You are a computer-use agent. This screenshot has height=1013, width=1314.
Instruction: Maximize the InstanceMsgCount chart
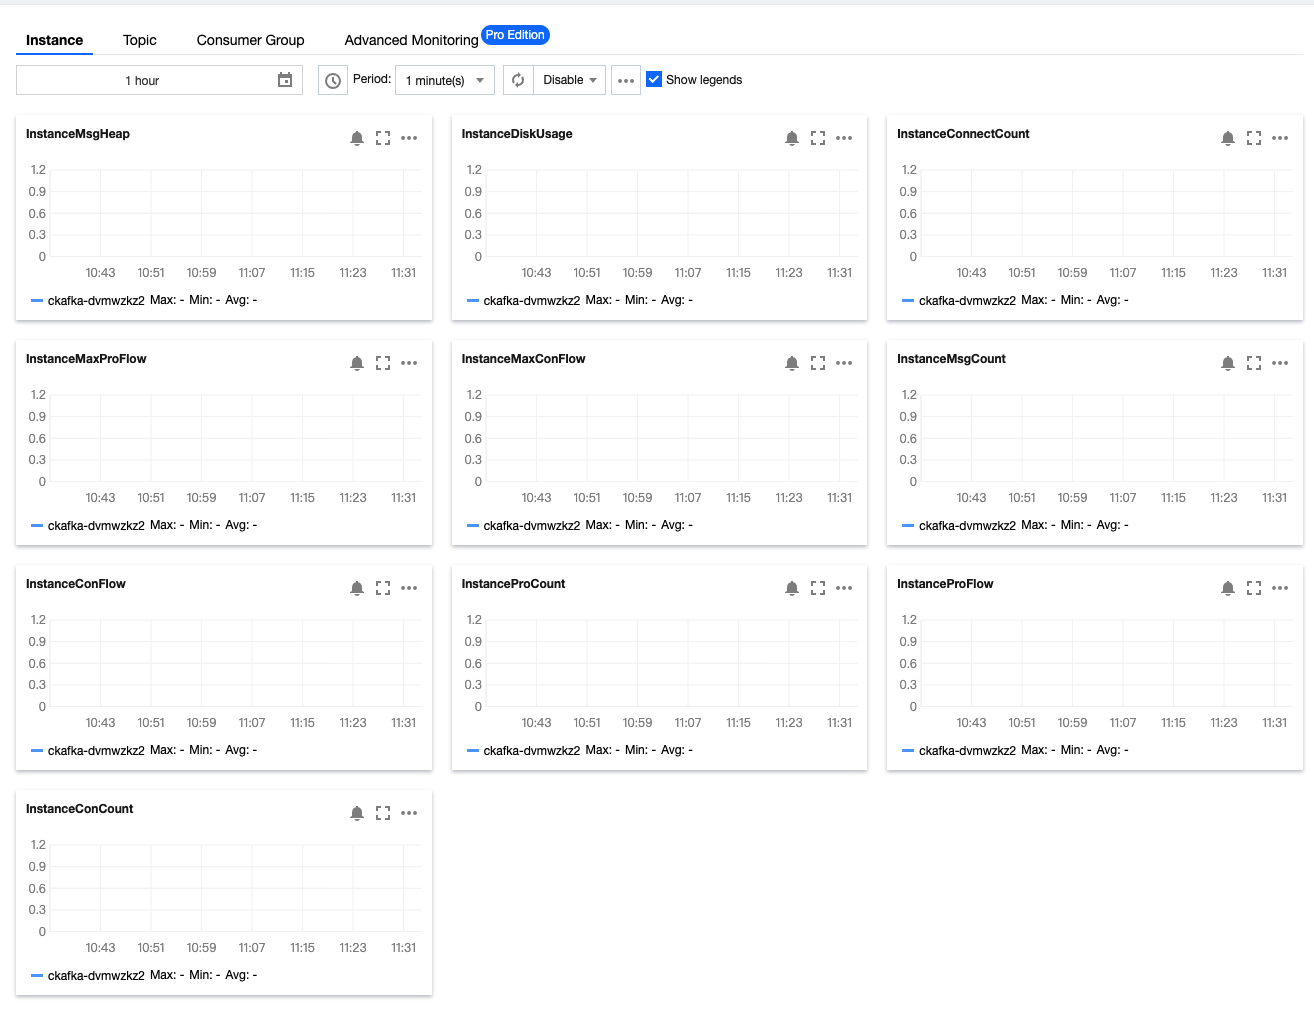pos(1254,363)
